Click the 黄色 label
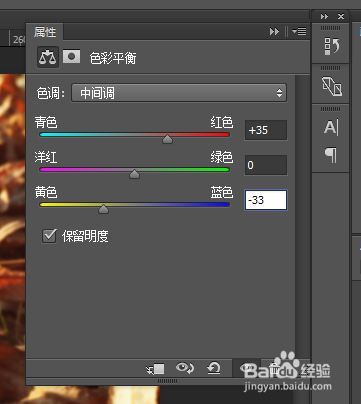Viewport: 361px width, 404px height. click(x=46, y=192)
